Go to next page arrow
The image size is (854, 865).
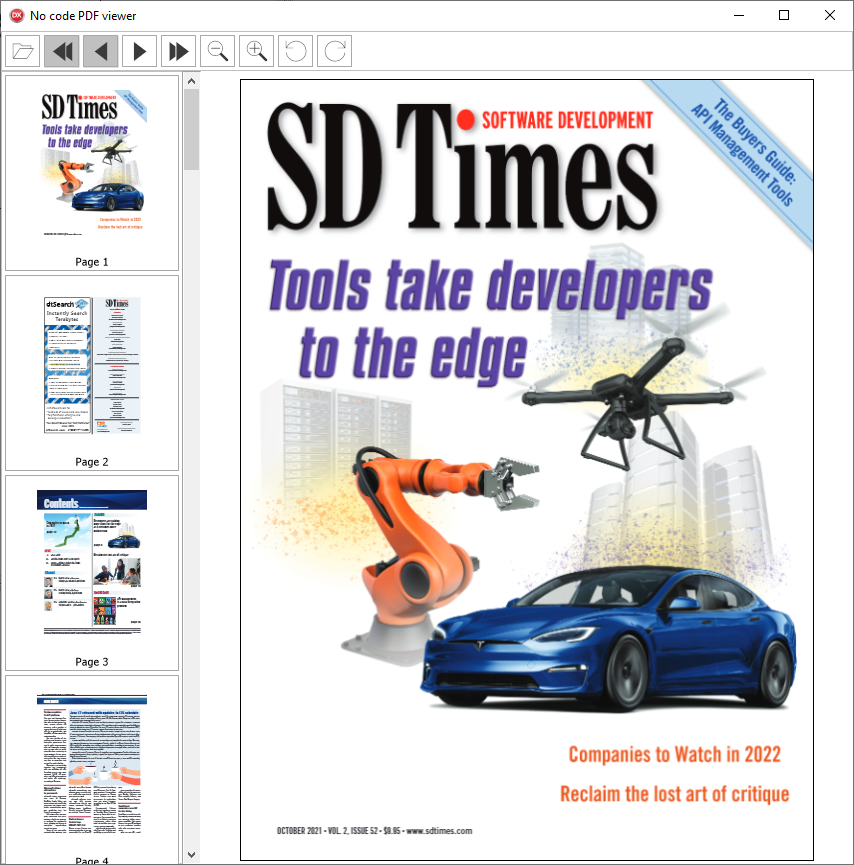[x=140, y=51]
